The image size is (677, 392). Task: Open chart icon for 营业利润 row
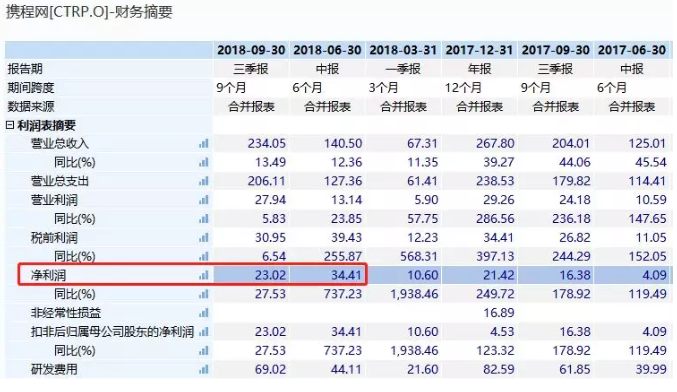pos(203,200)
